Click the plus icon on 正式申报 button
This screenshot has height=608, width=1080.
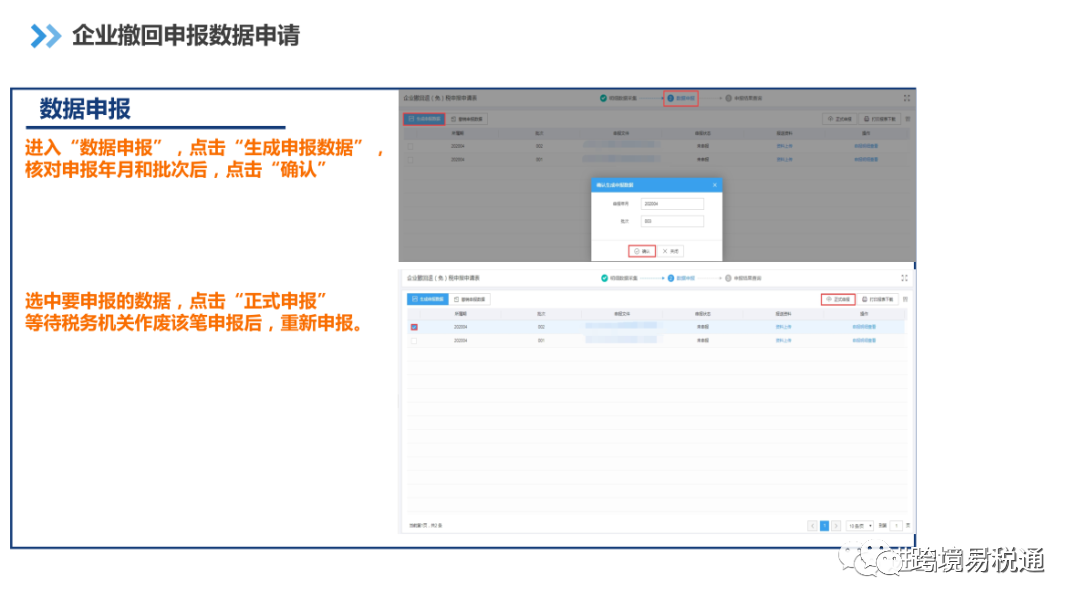pyautogui.click(x=828, y=299)
